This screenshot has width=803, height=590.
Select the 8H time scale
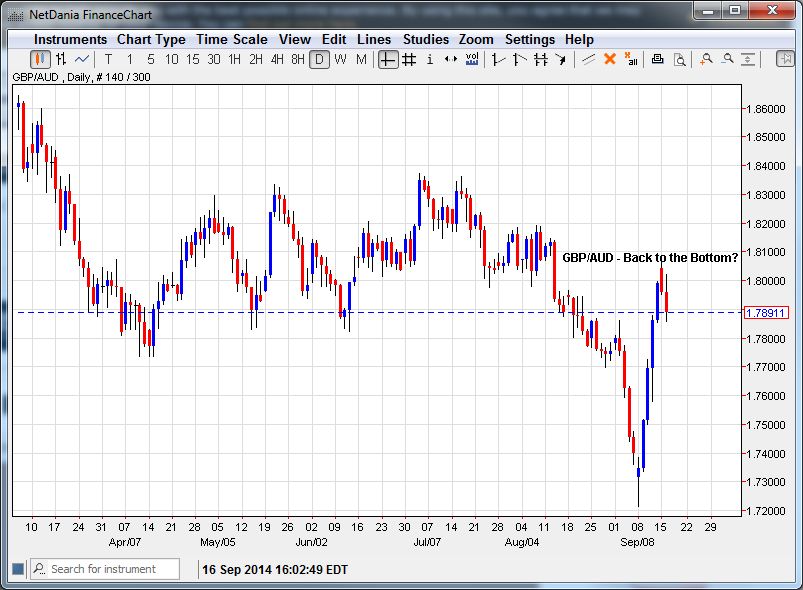[x=298, y=60]
